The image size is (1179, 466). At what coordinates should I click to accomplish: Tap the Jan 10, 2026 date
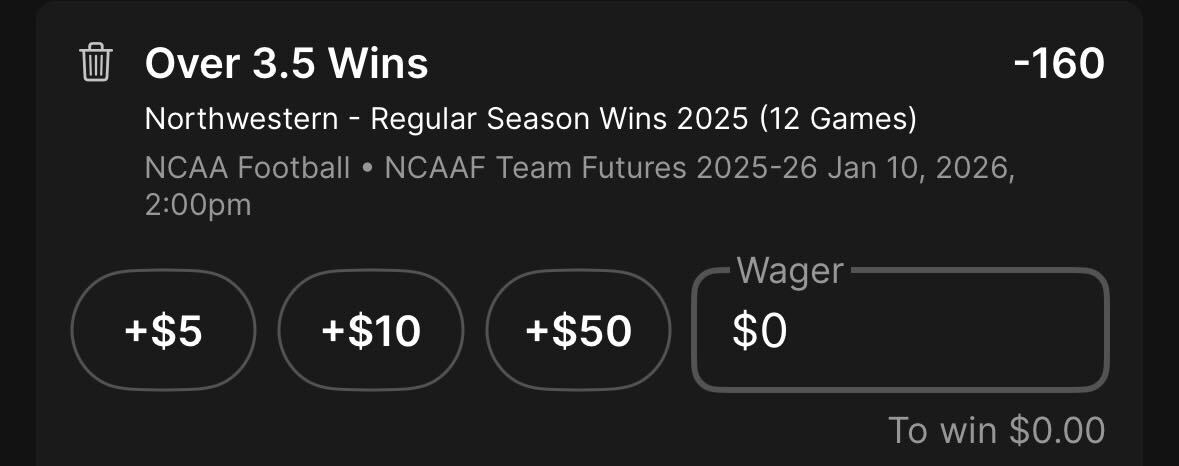(x=922, y=168)
